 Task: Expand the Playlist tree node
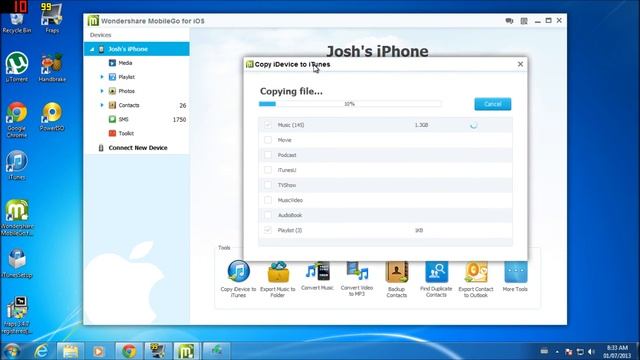click(x=102, y=77)
